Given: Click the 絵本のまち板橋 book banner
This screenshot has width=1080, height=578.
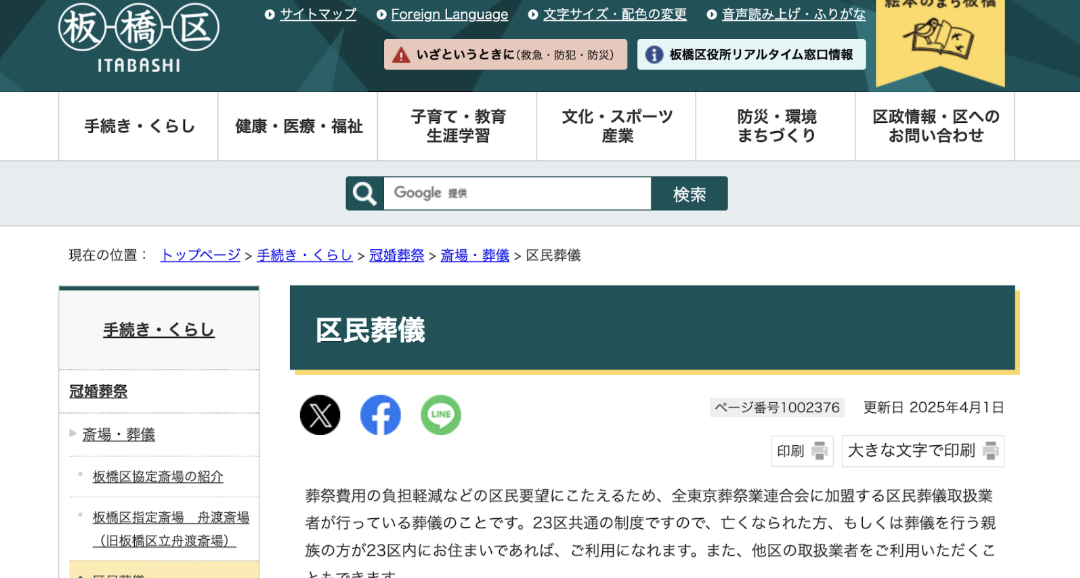Looking at the screenshot, I should point(940,38).
